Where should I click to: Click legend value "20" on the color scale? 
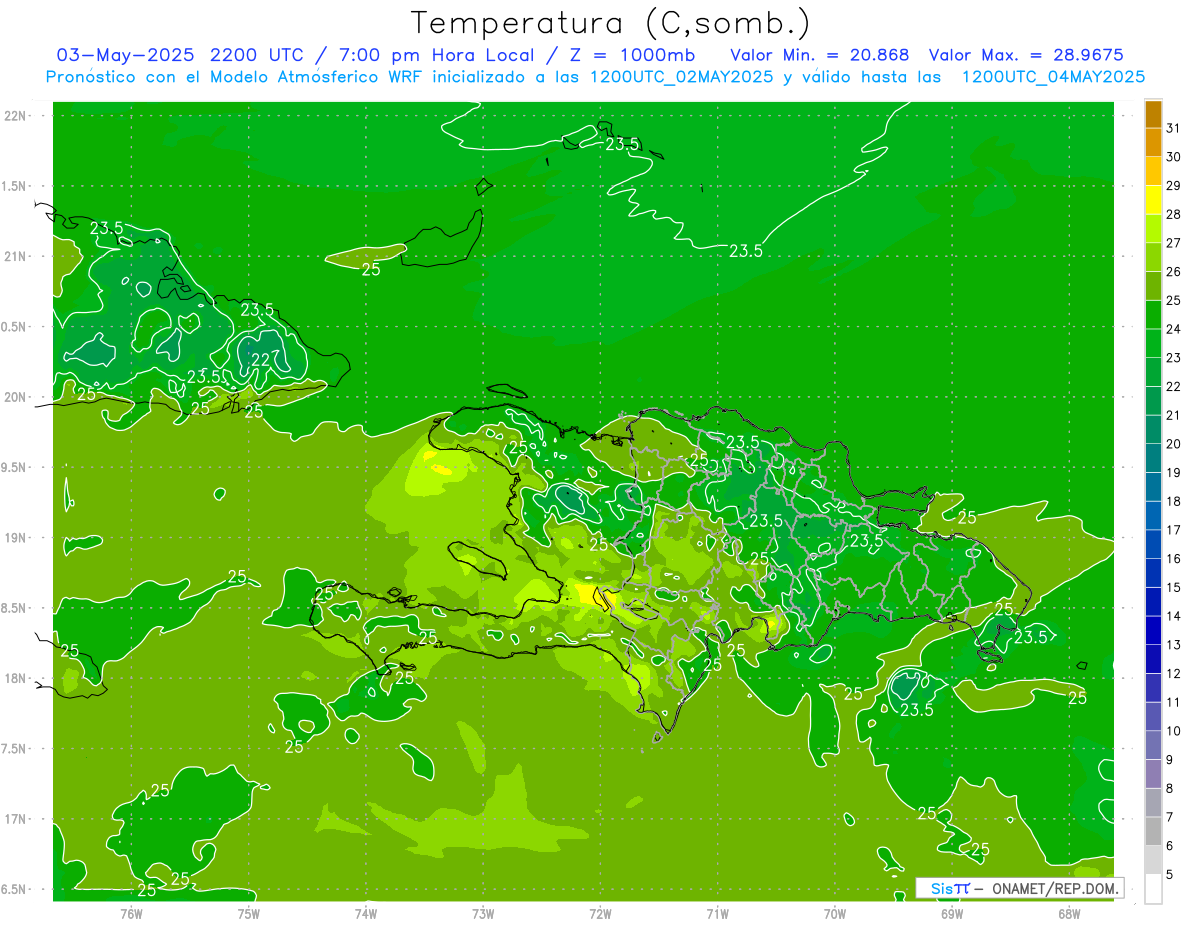pos(1174,444)
